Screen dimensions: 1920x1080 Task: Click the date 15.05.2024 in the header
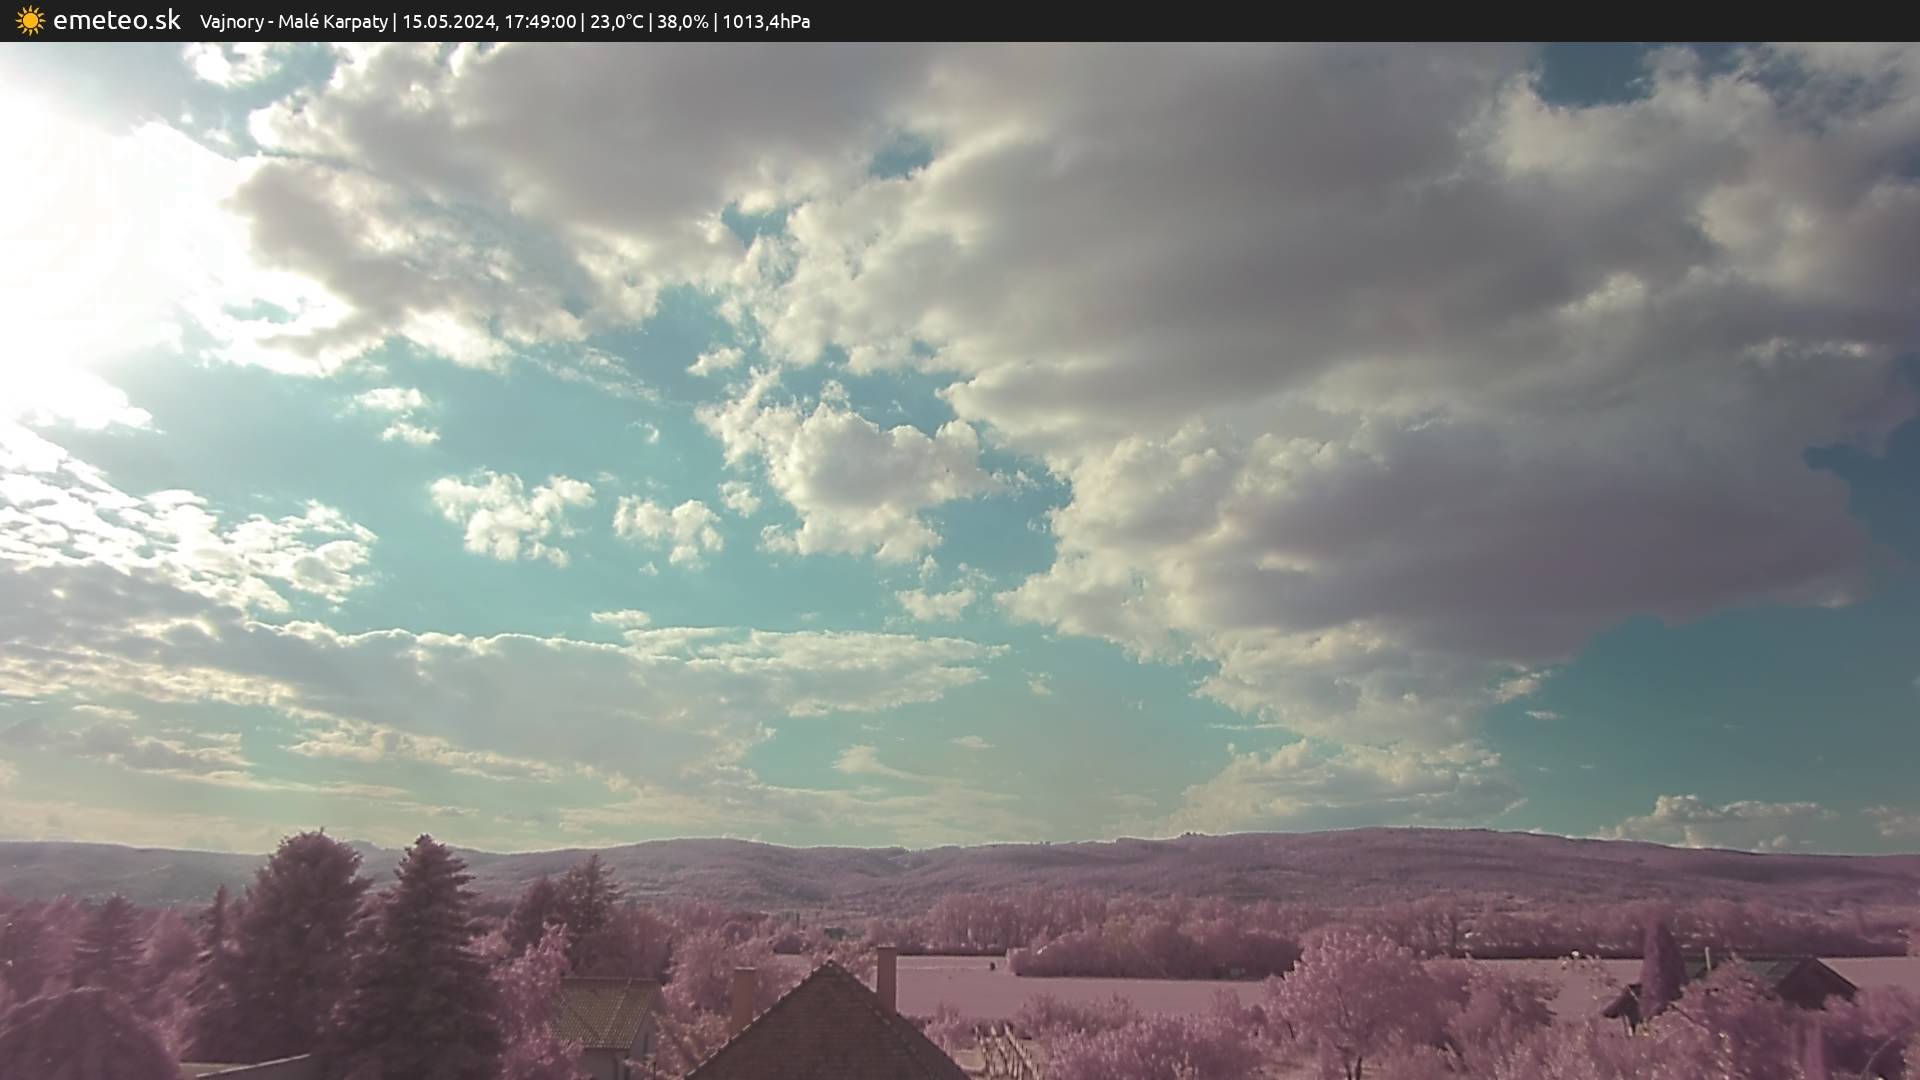point(448,22)
